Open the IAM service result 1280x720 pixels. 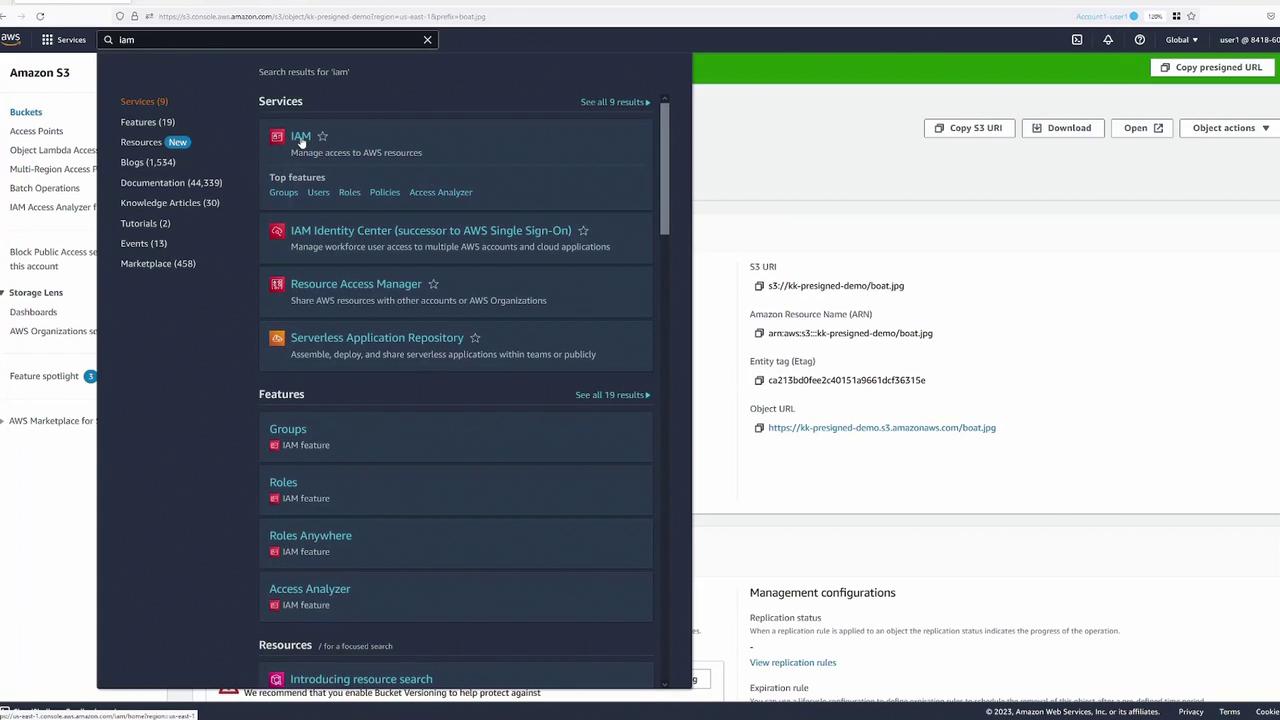coord(300,136)
